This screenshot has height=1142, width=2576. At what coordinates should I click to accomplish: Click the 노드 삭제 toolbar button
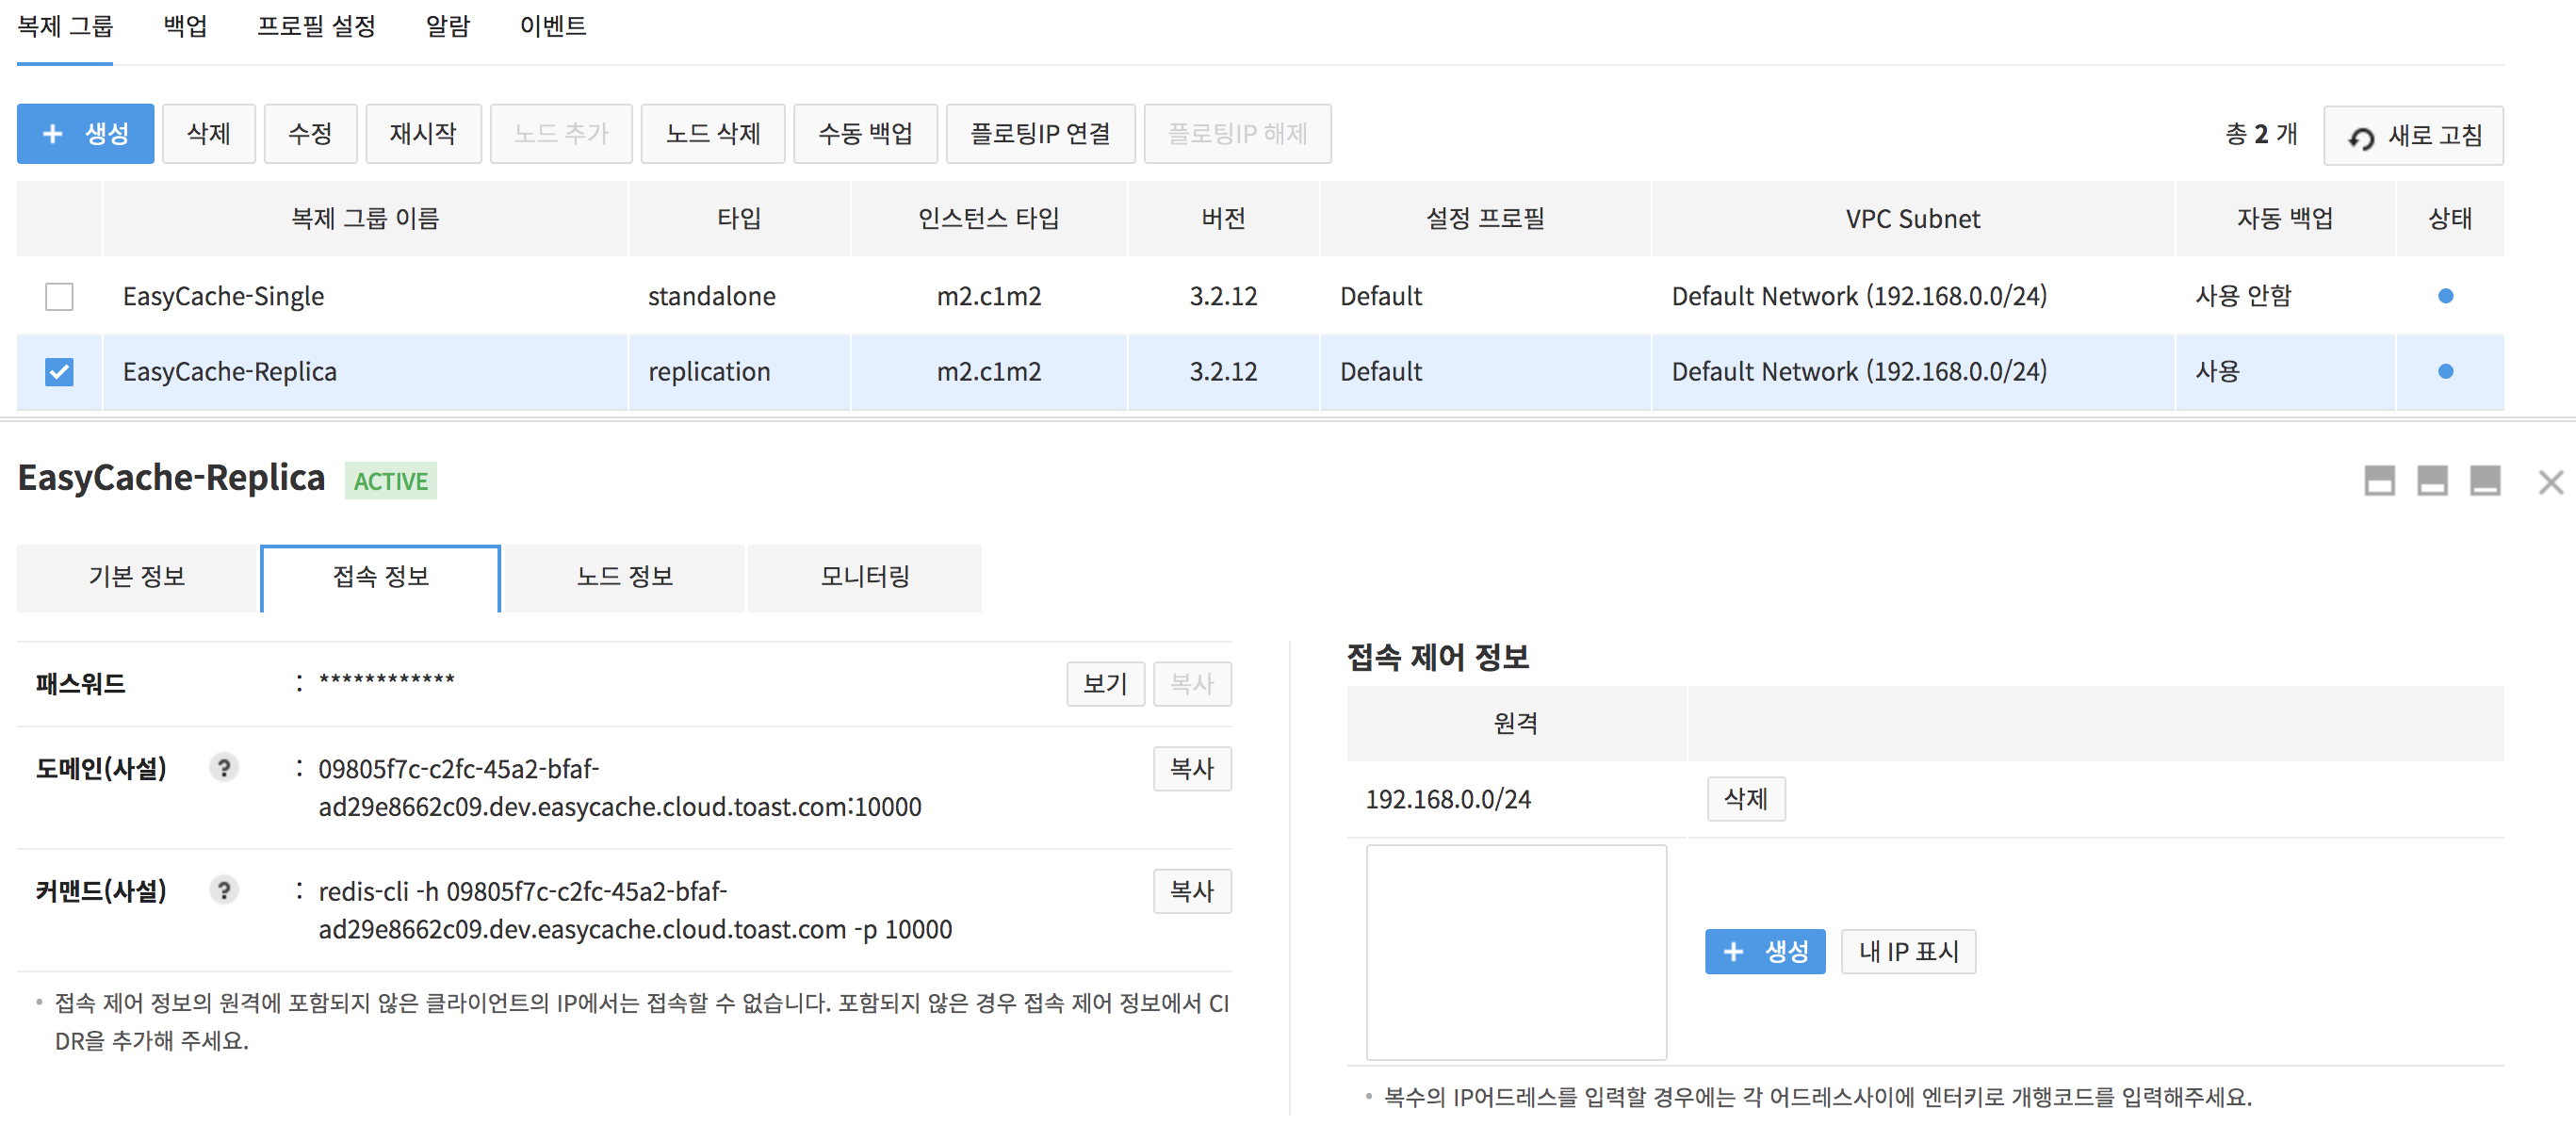point(713,134)
